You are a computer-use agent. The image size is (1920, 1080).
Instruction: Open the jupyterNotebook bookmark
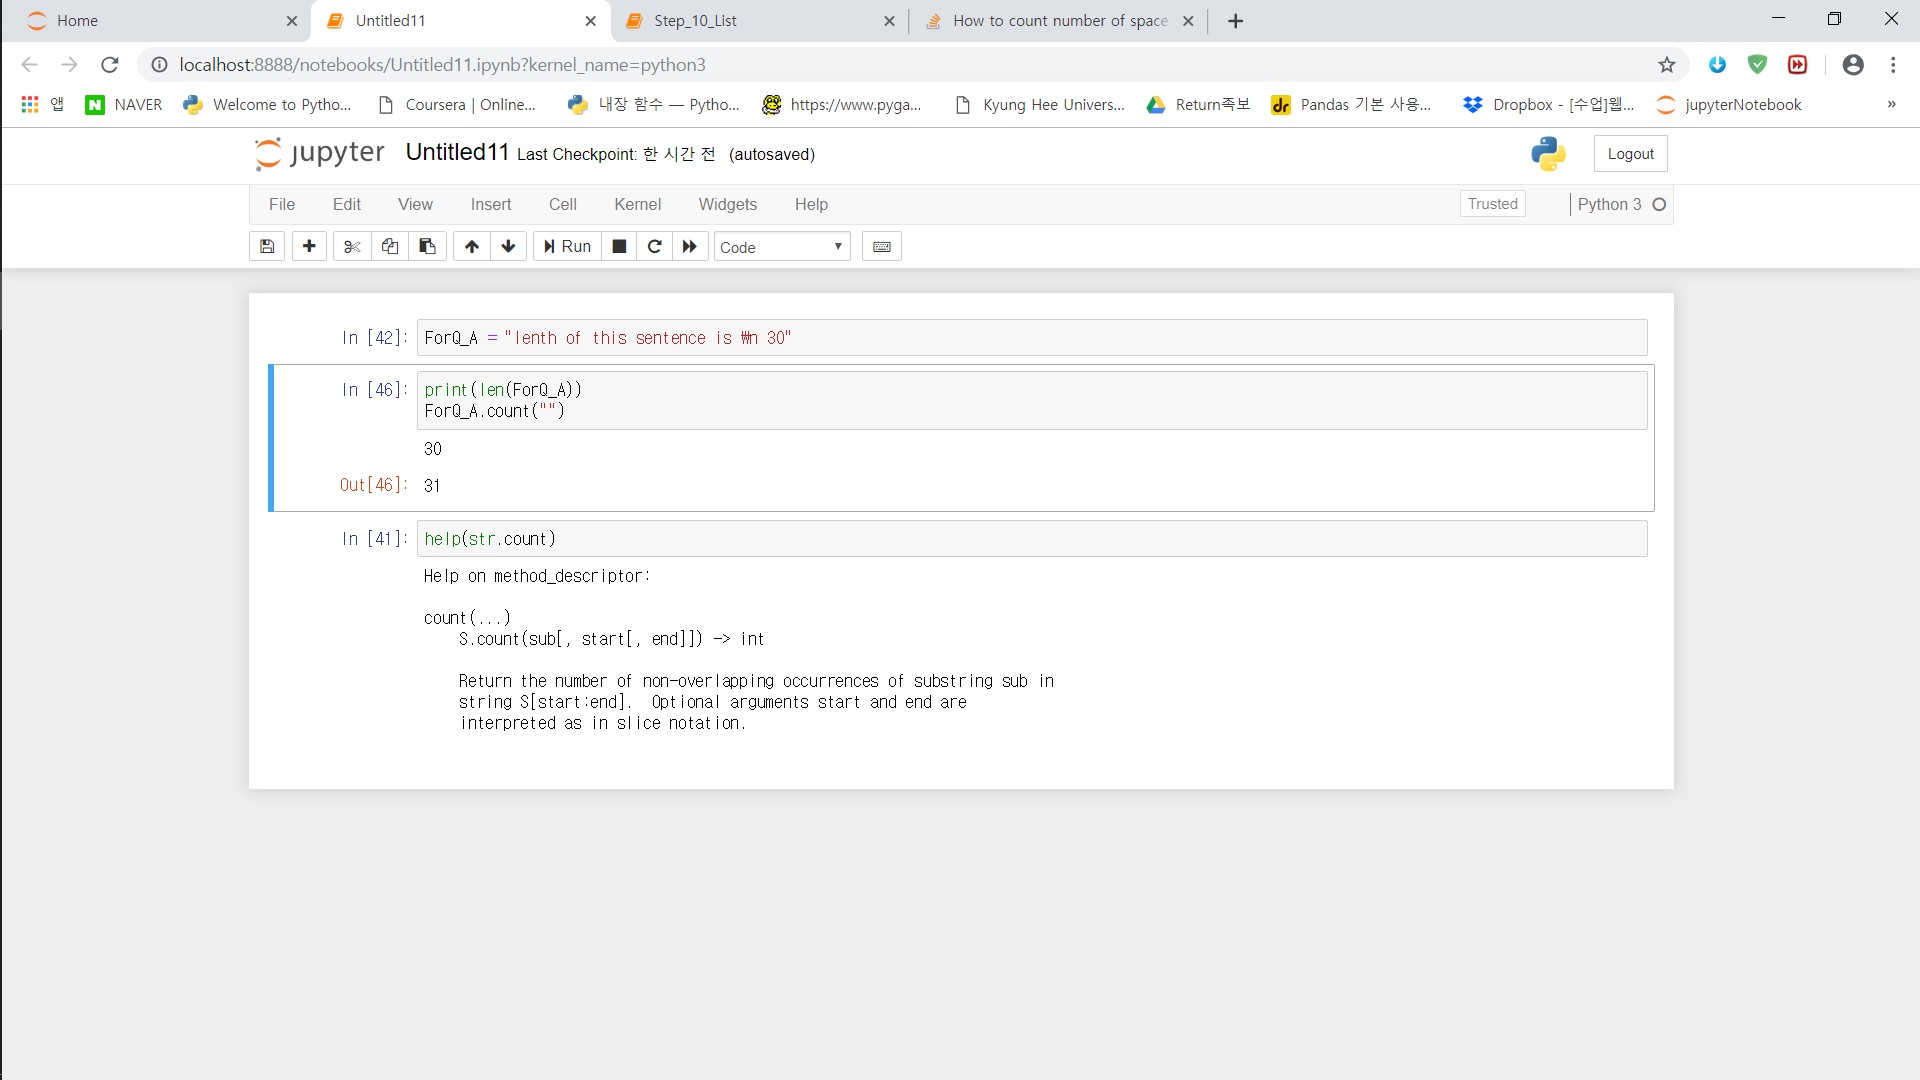coord(1729,105)
